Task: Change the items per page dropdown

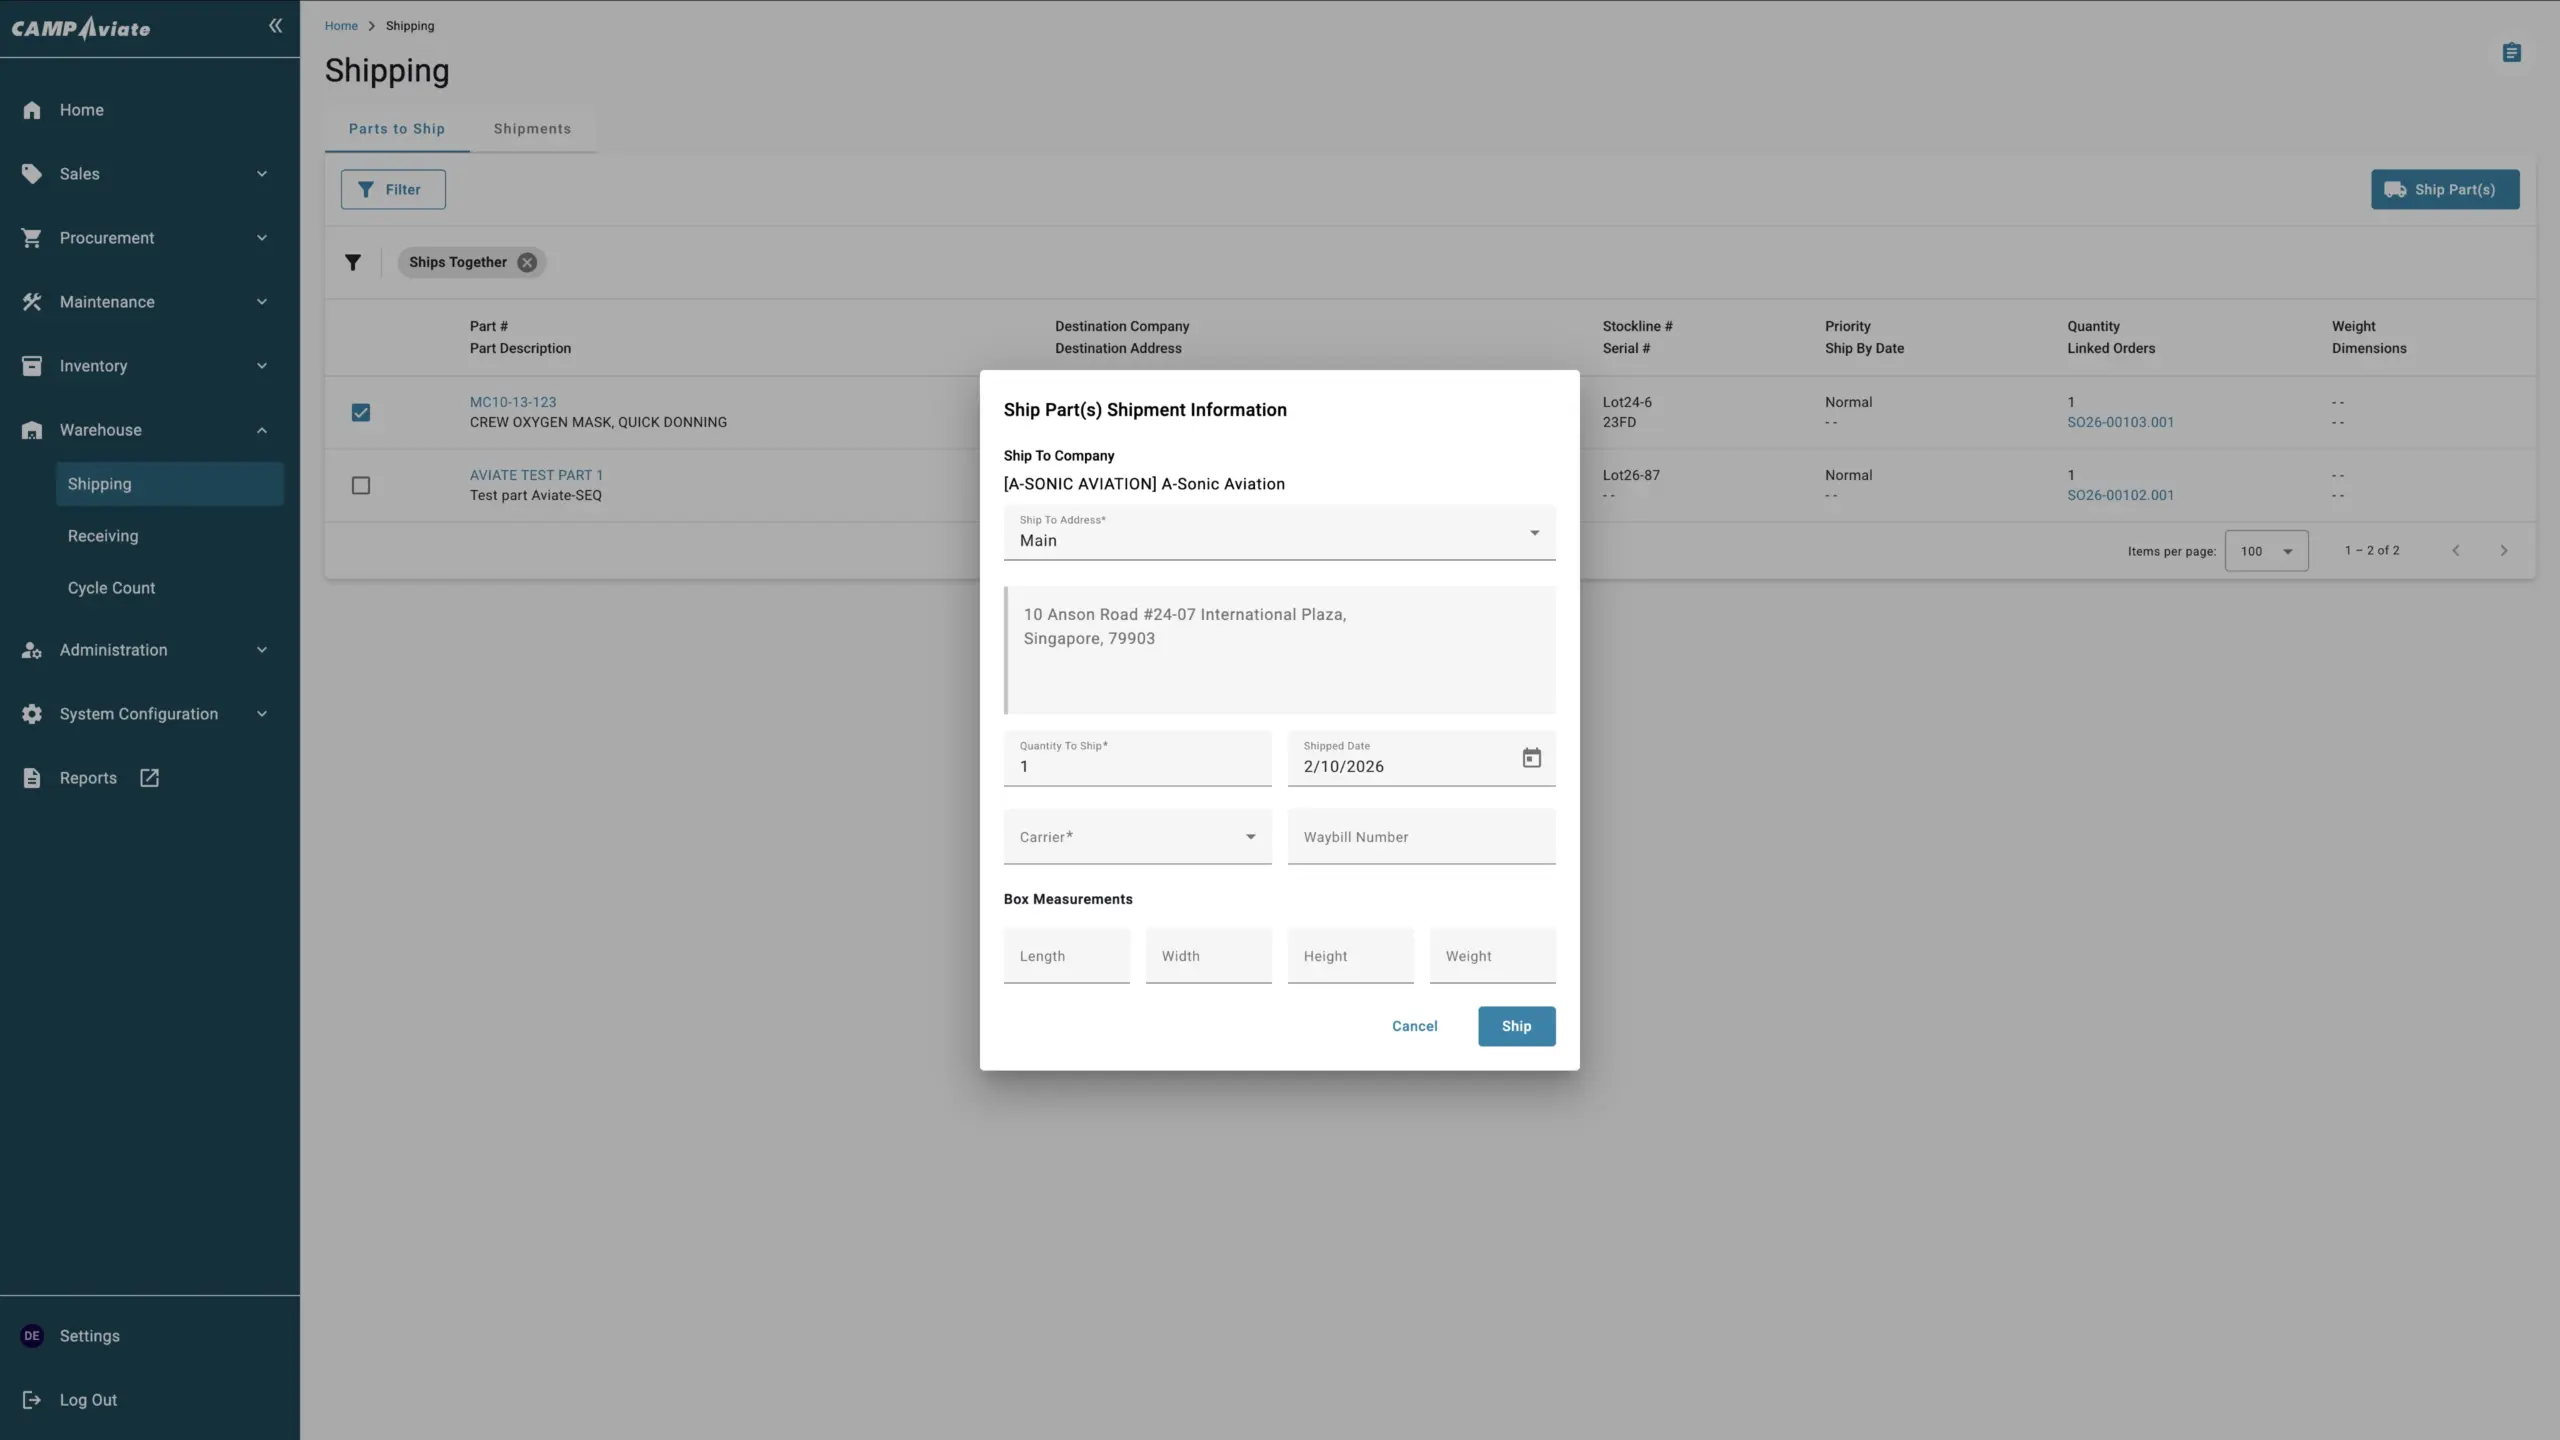Action: click(2265, 551)
